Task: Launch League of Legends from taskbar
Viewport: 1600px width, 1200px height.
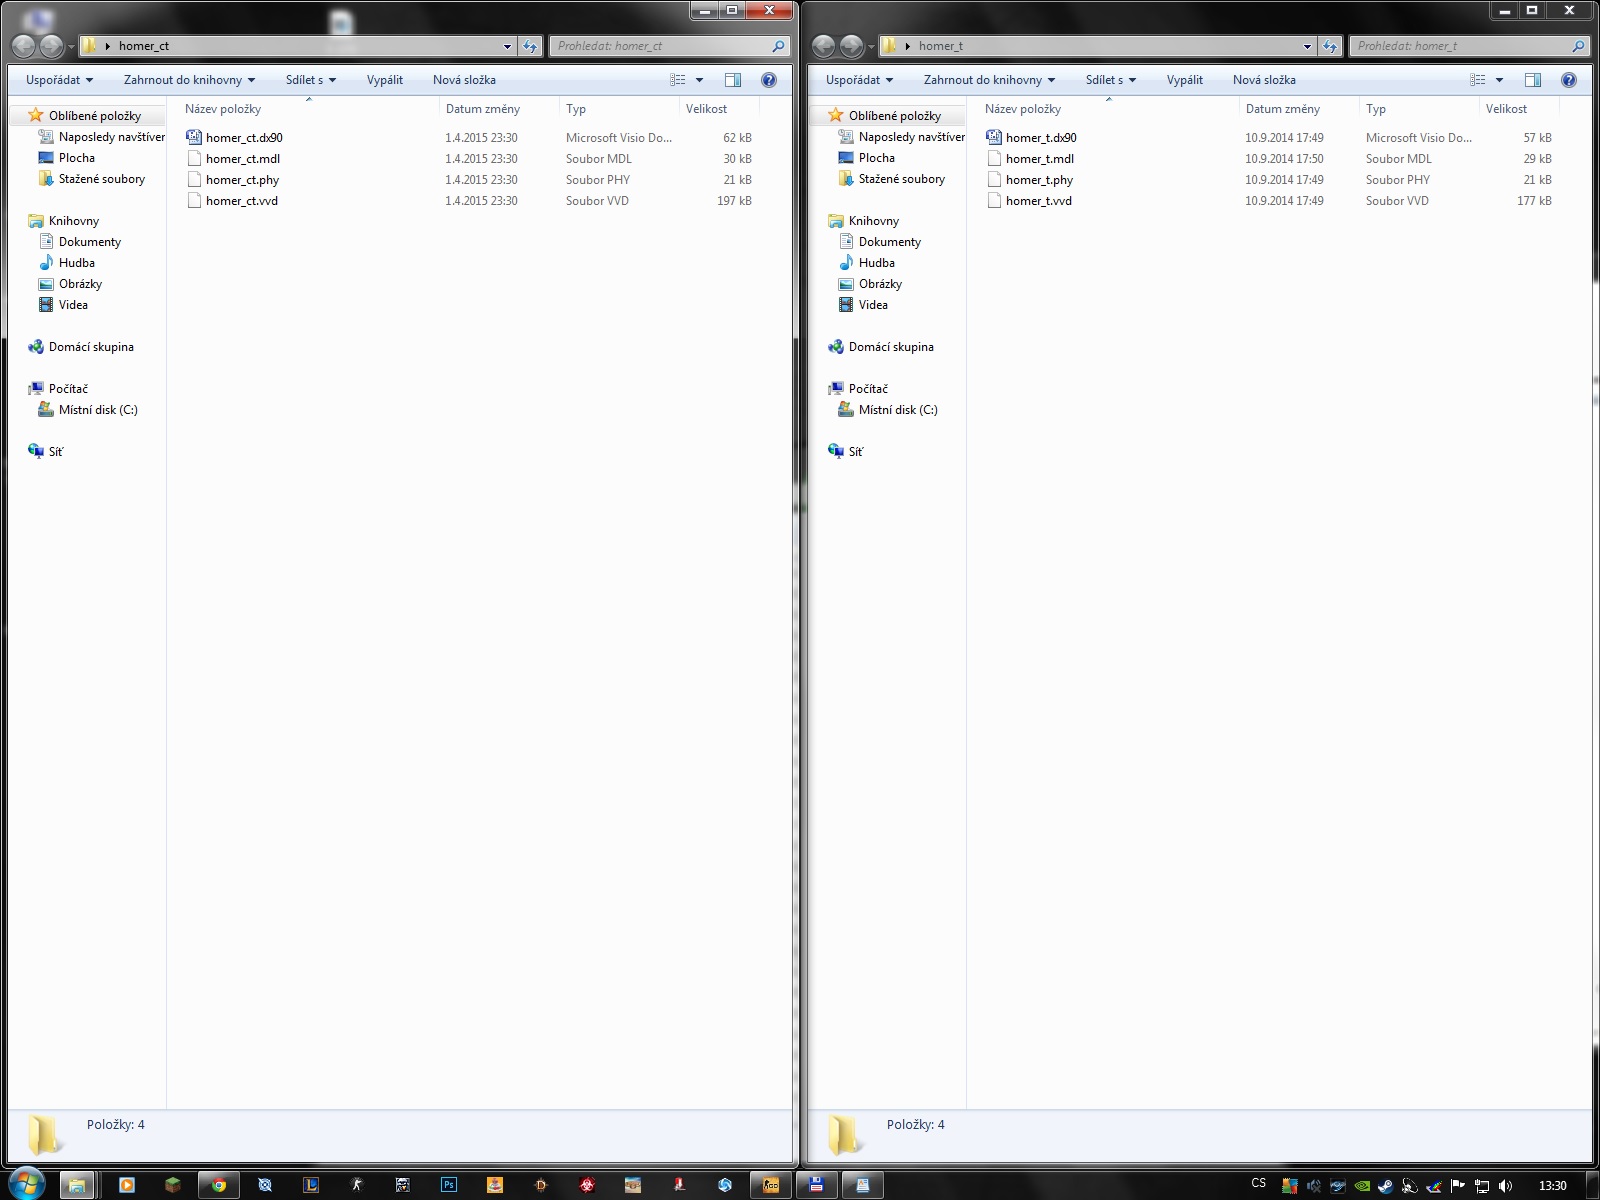Action: click(311, 1185)
